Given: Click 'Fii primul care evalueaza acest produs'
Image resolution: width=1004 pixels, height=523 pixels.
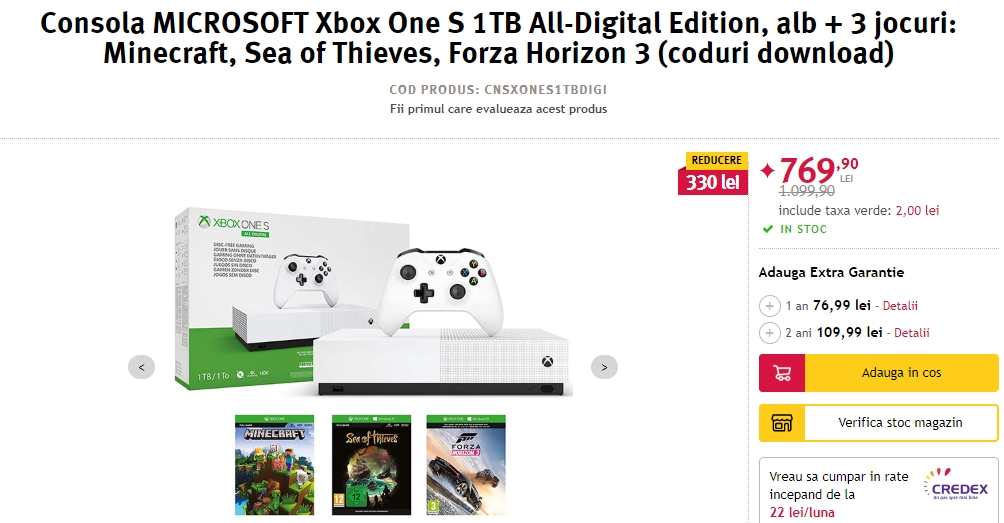Looking at the screenshot, I should (x=498, y=109).
